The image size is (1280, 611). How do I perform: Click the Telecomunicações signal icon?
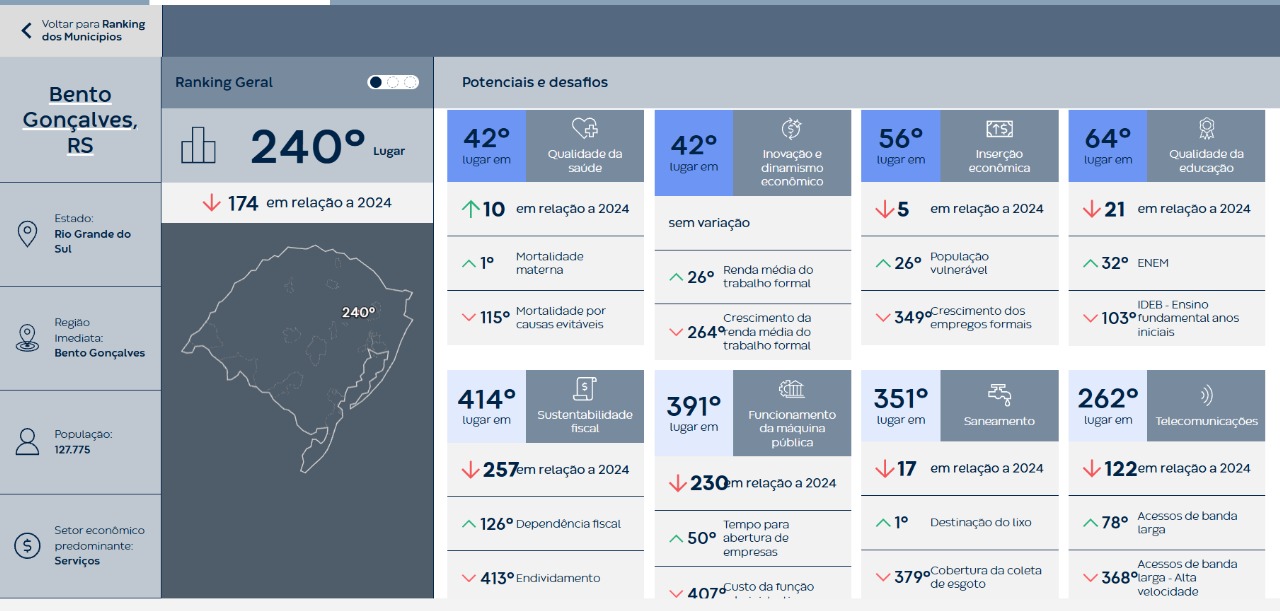1206,394
